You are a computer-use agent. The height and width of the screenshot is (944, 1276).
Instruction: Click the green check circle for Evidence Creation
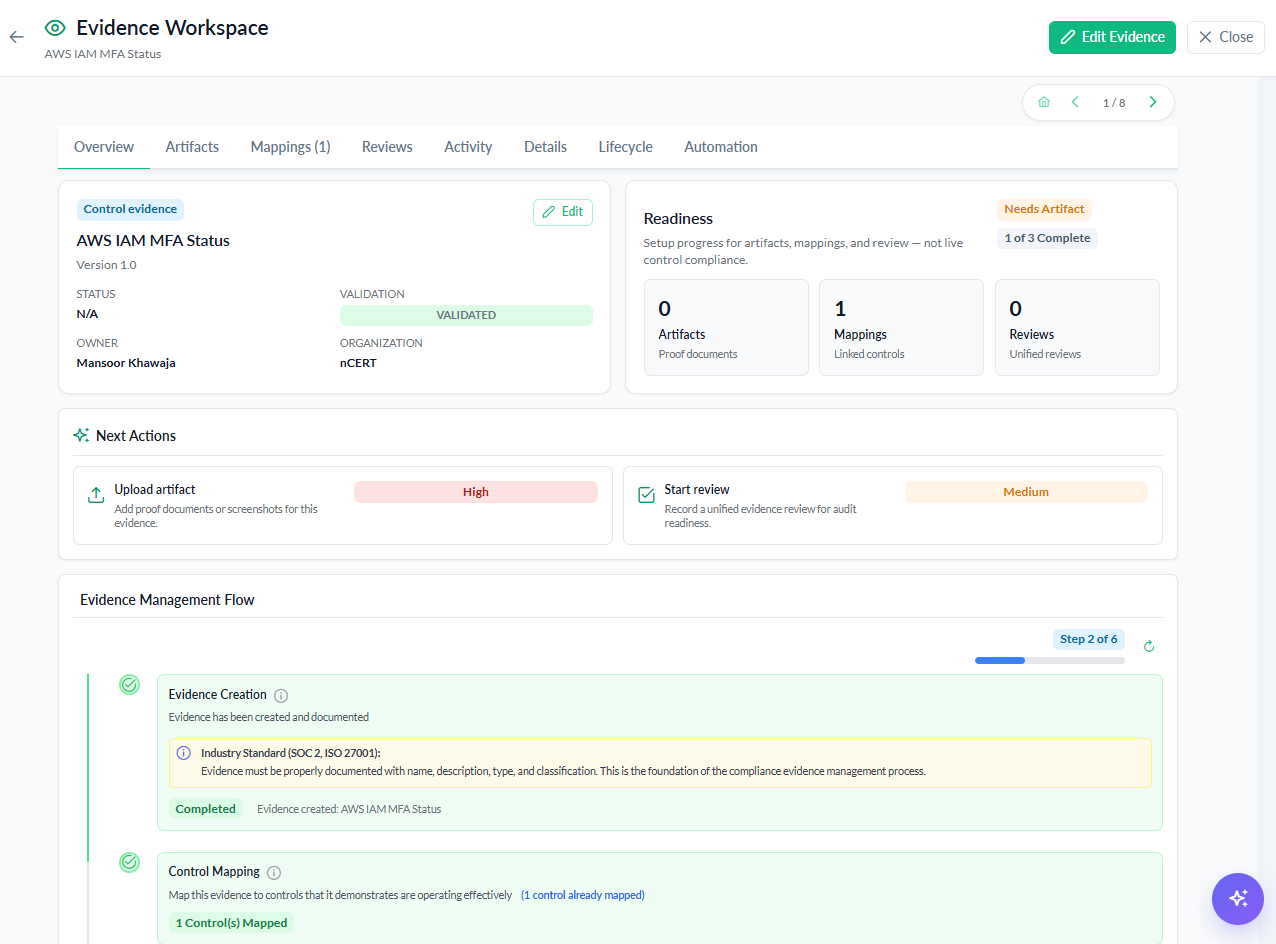tap(129, 685)
